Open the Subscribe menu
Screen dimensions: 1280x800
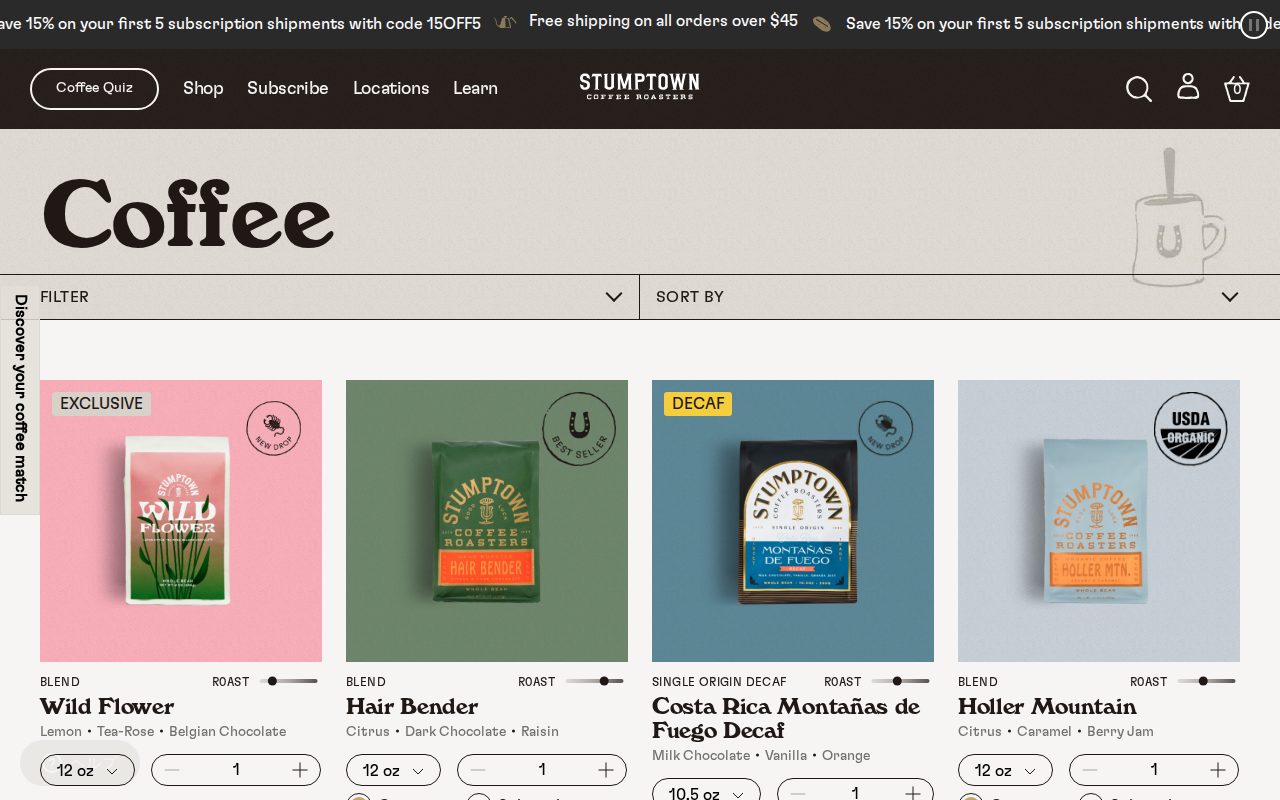coord(288,88)
